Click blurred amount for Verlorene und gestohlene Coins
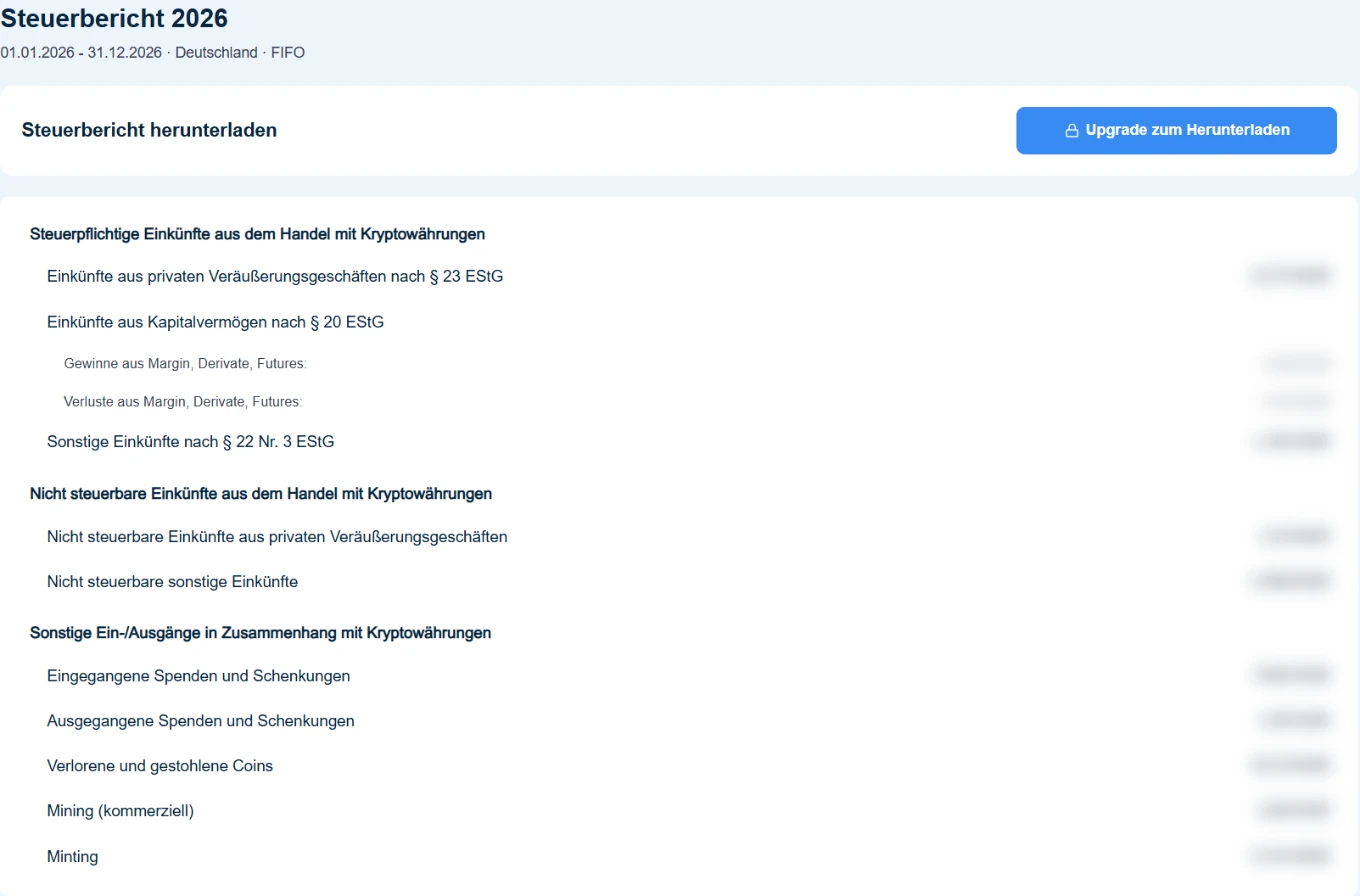Viewport: 1360px width, 896px height. (x=1290, y=766)
